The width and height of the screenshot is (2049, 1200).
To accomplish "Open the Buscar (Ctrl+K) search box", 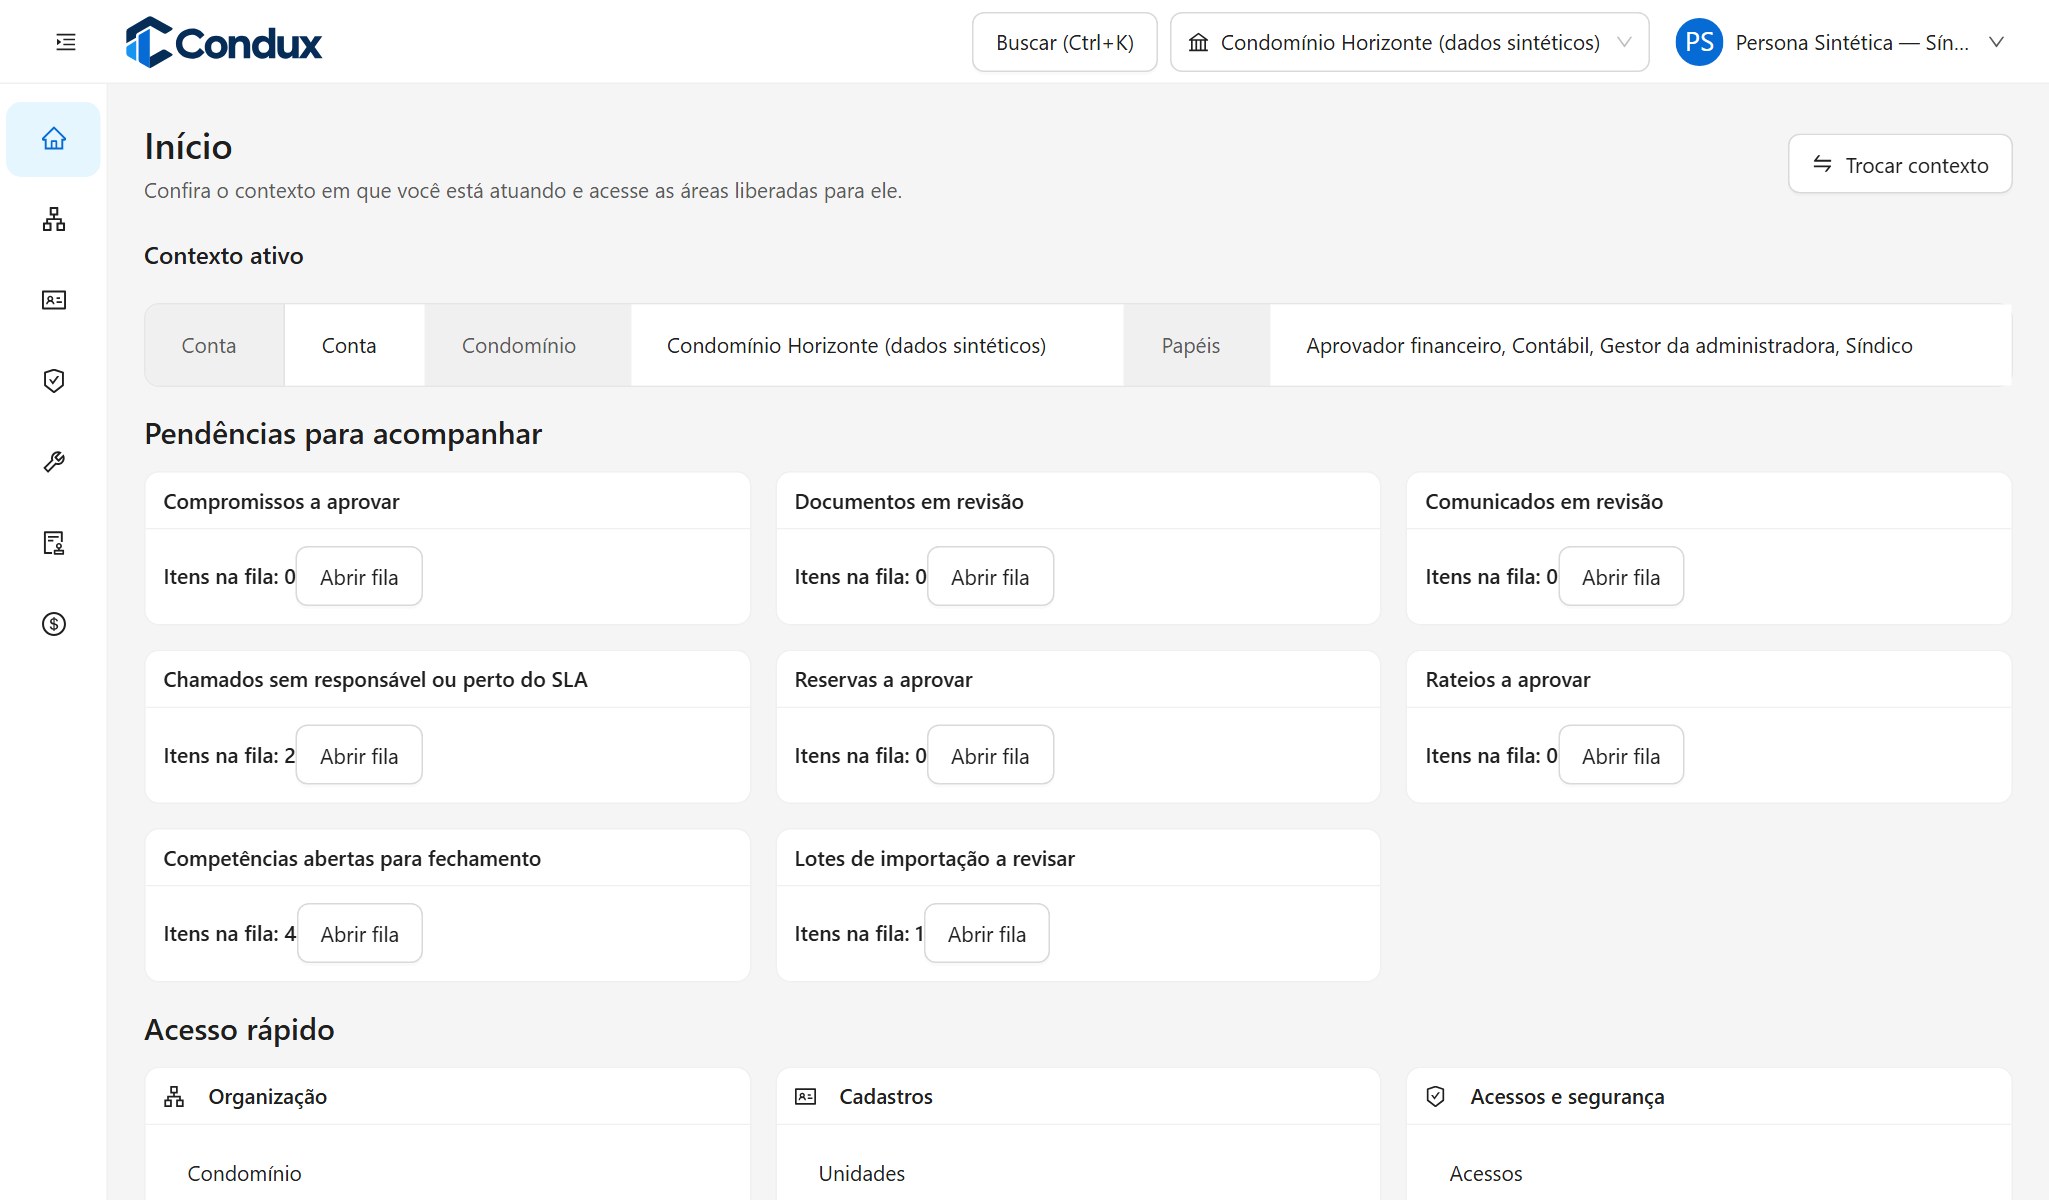I will [1064, 42].
